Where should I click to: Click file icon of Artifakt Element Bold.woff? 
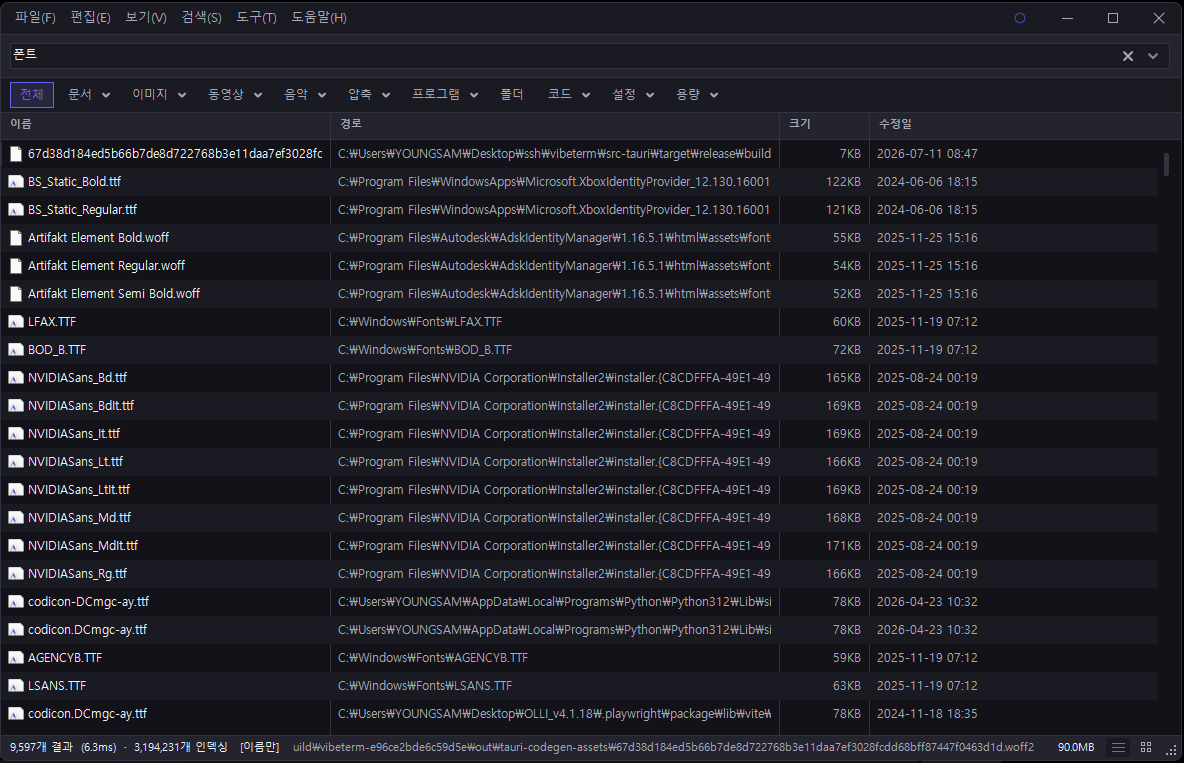(15, 238)
